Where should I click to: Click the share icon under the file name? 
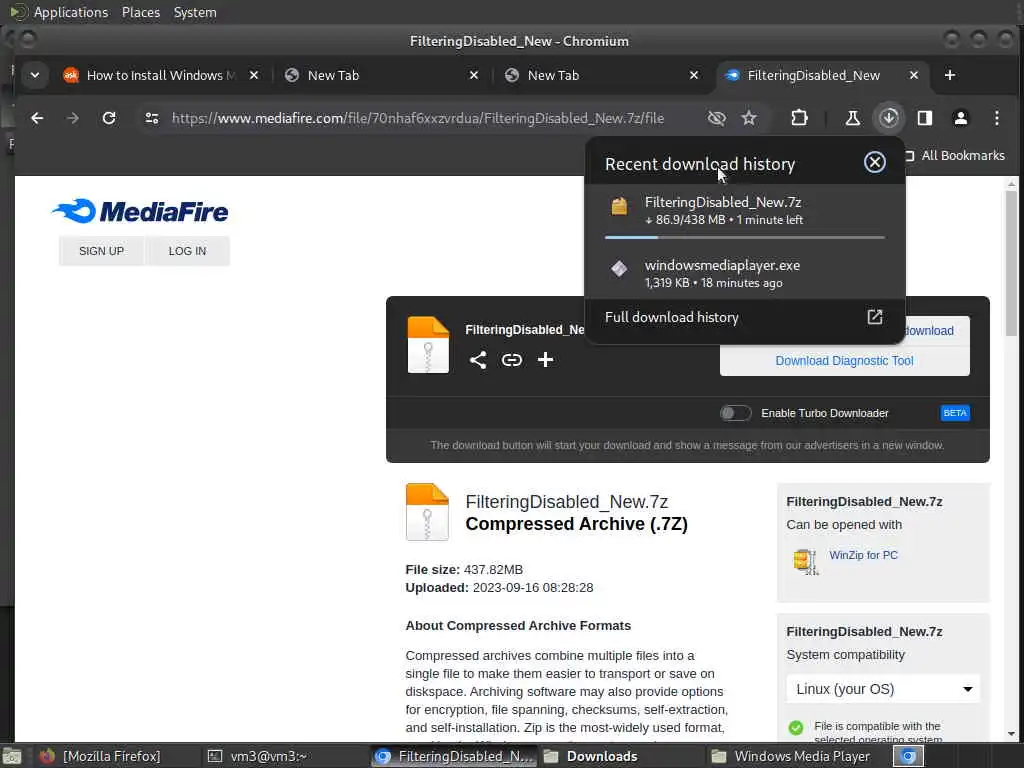(x=478, y=360)
